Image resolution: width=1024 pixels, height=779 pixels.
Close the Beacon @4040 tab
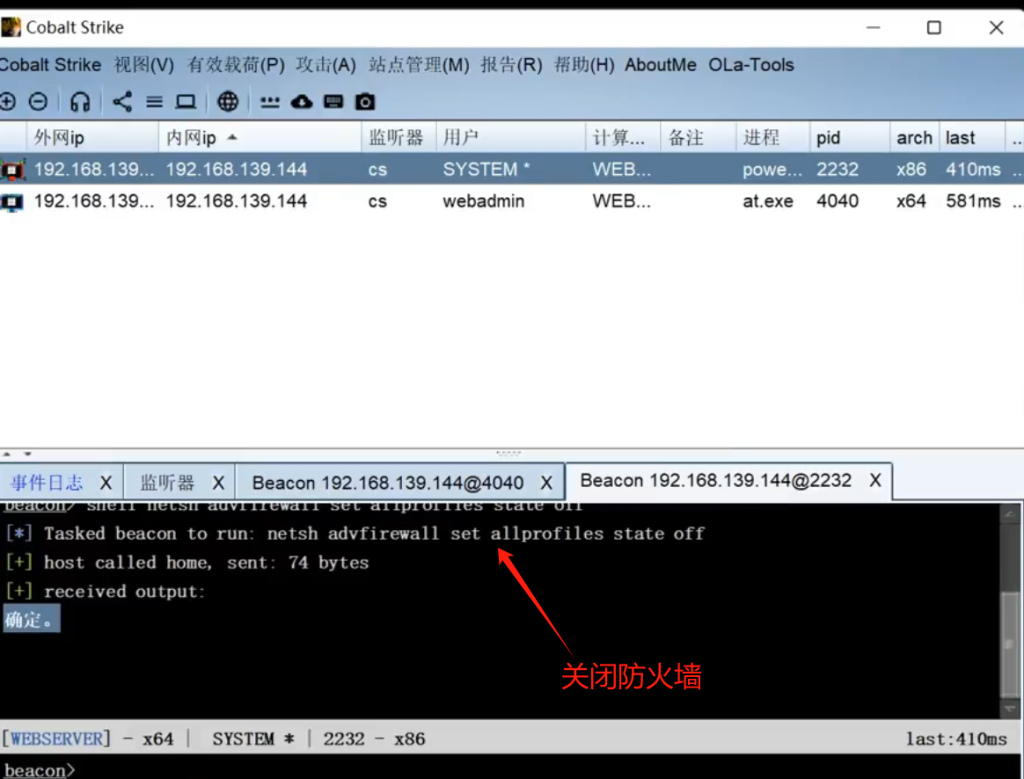pyautogui.click(x=547, y=483)
